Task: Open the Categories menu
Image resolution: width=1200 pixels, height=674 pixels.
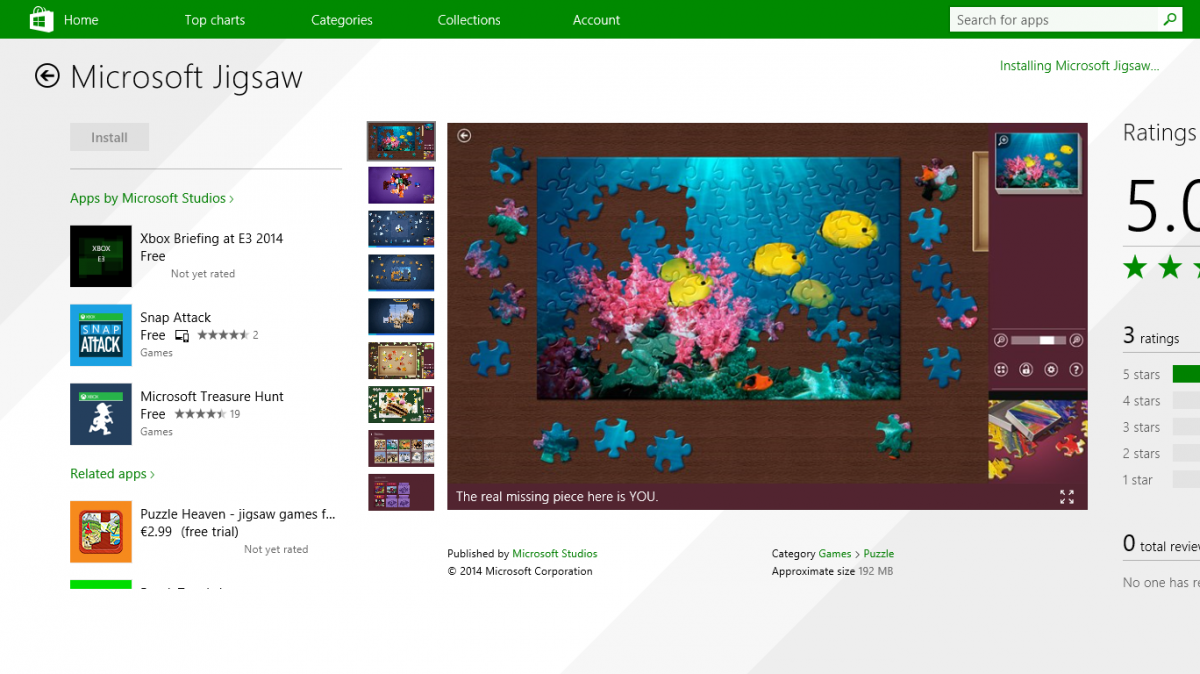Action: click(342, 20)
